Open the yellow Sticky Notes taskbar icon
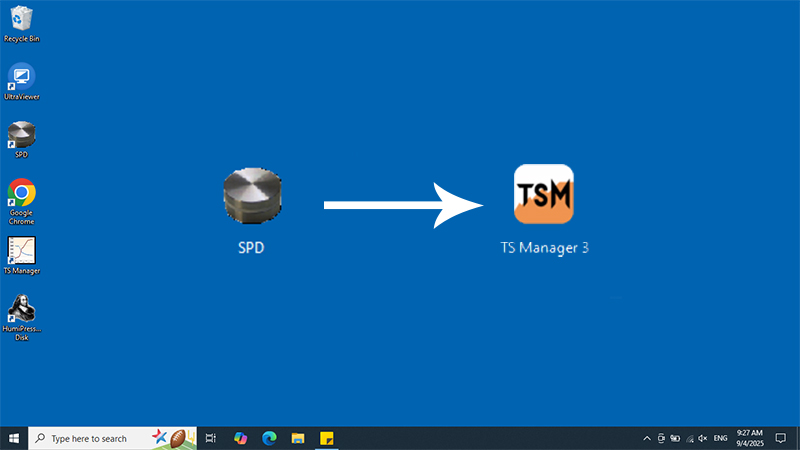This screenshot has height=450, width=800. [326, 438]
